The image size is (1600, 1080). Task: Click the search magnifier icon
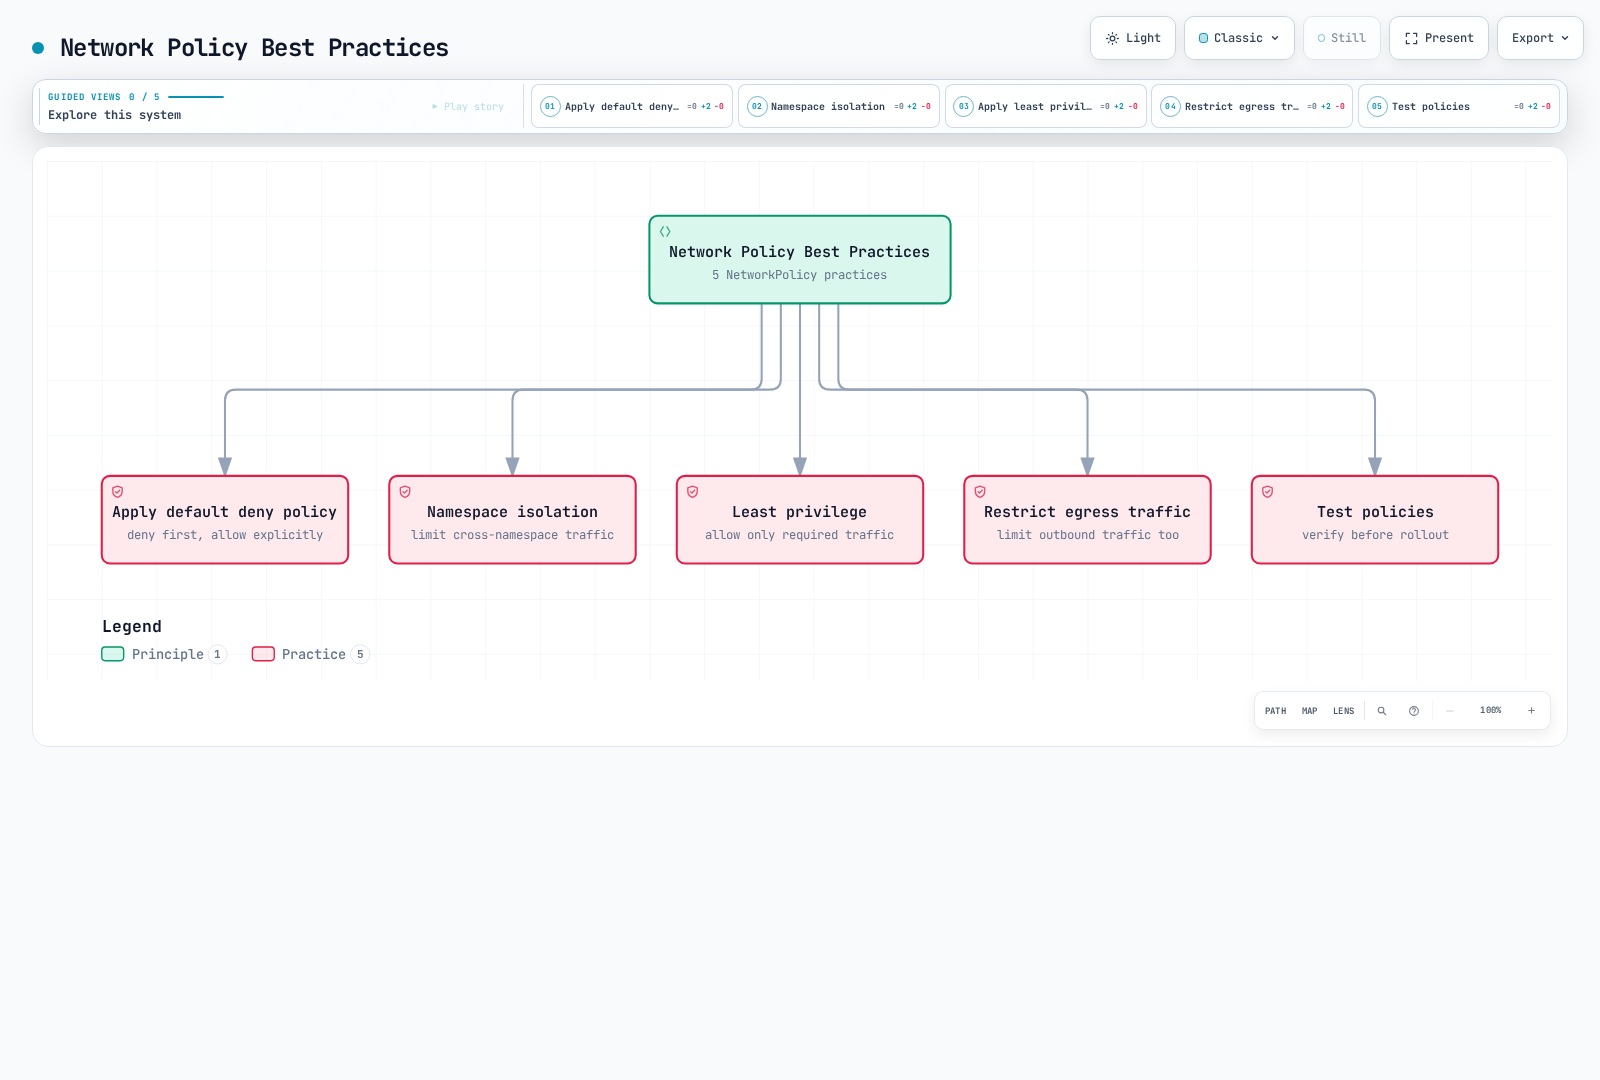tap(1382, 711)
